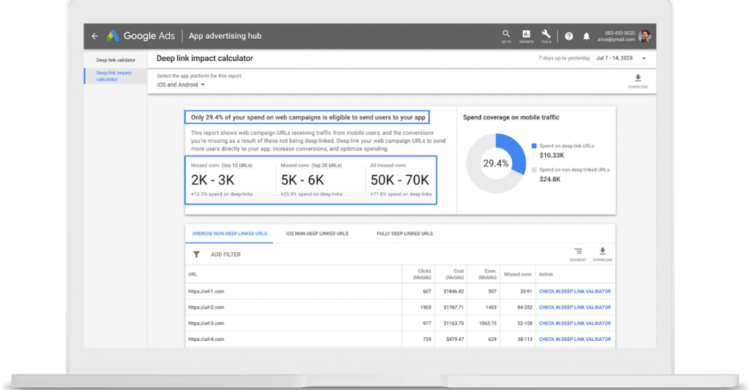Click the 2K - 3K missed conversions value
This screenshot has height=390, width=750.
point(213,180)
